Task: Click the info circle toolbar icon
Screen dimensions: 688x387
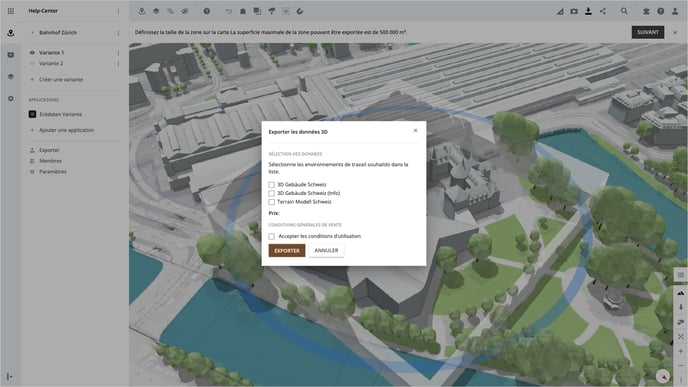Action: click(x=207, y=11)
